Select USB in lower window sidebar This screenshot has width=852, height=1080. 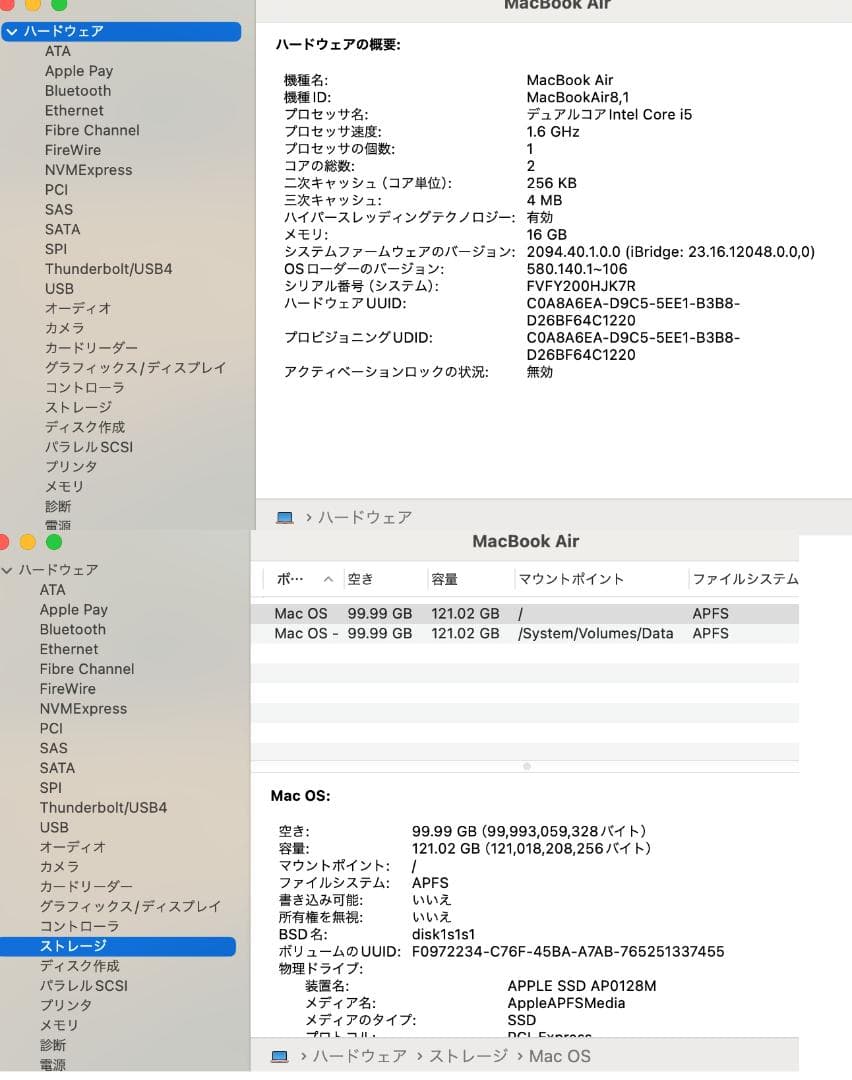pos(54,828)
